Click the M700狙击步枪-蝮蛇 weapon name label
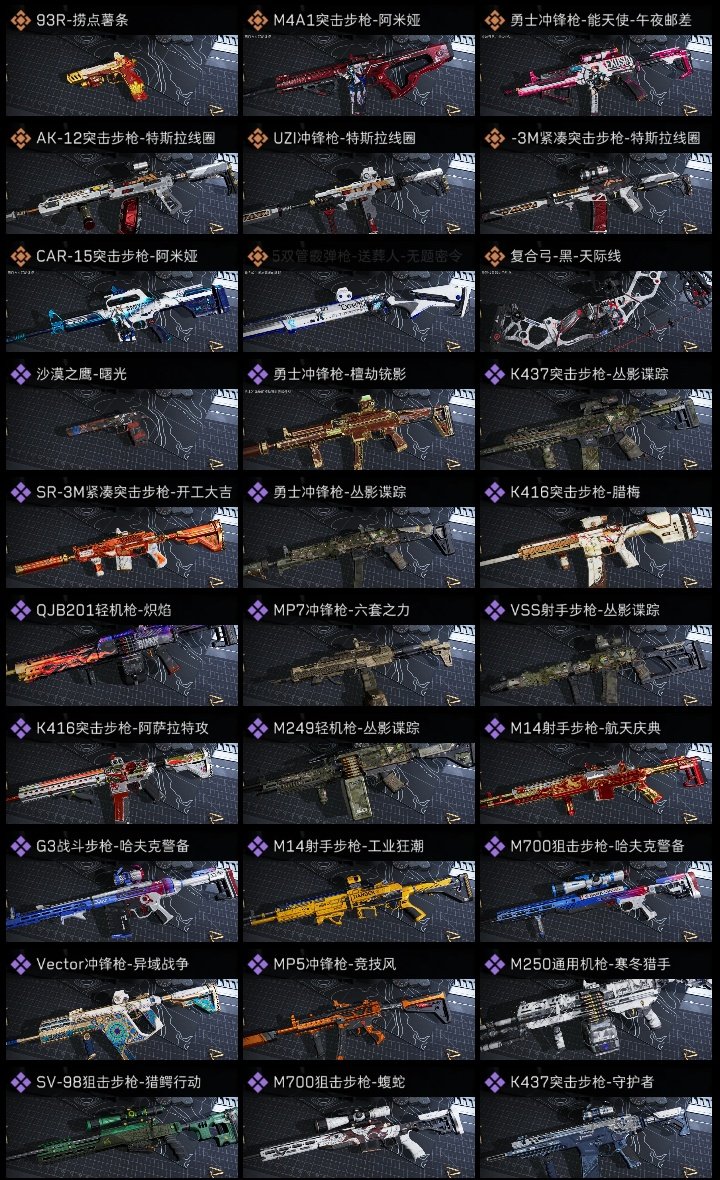Viewport: 720px width, 1180px height. click(x=339, y=1081)
